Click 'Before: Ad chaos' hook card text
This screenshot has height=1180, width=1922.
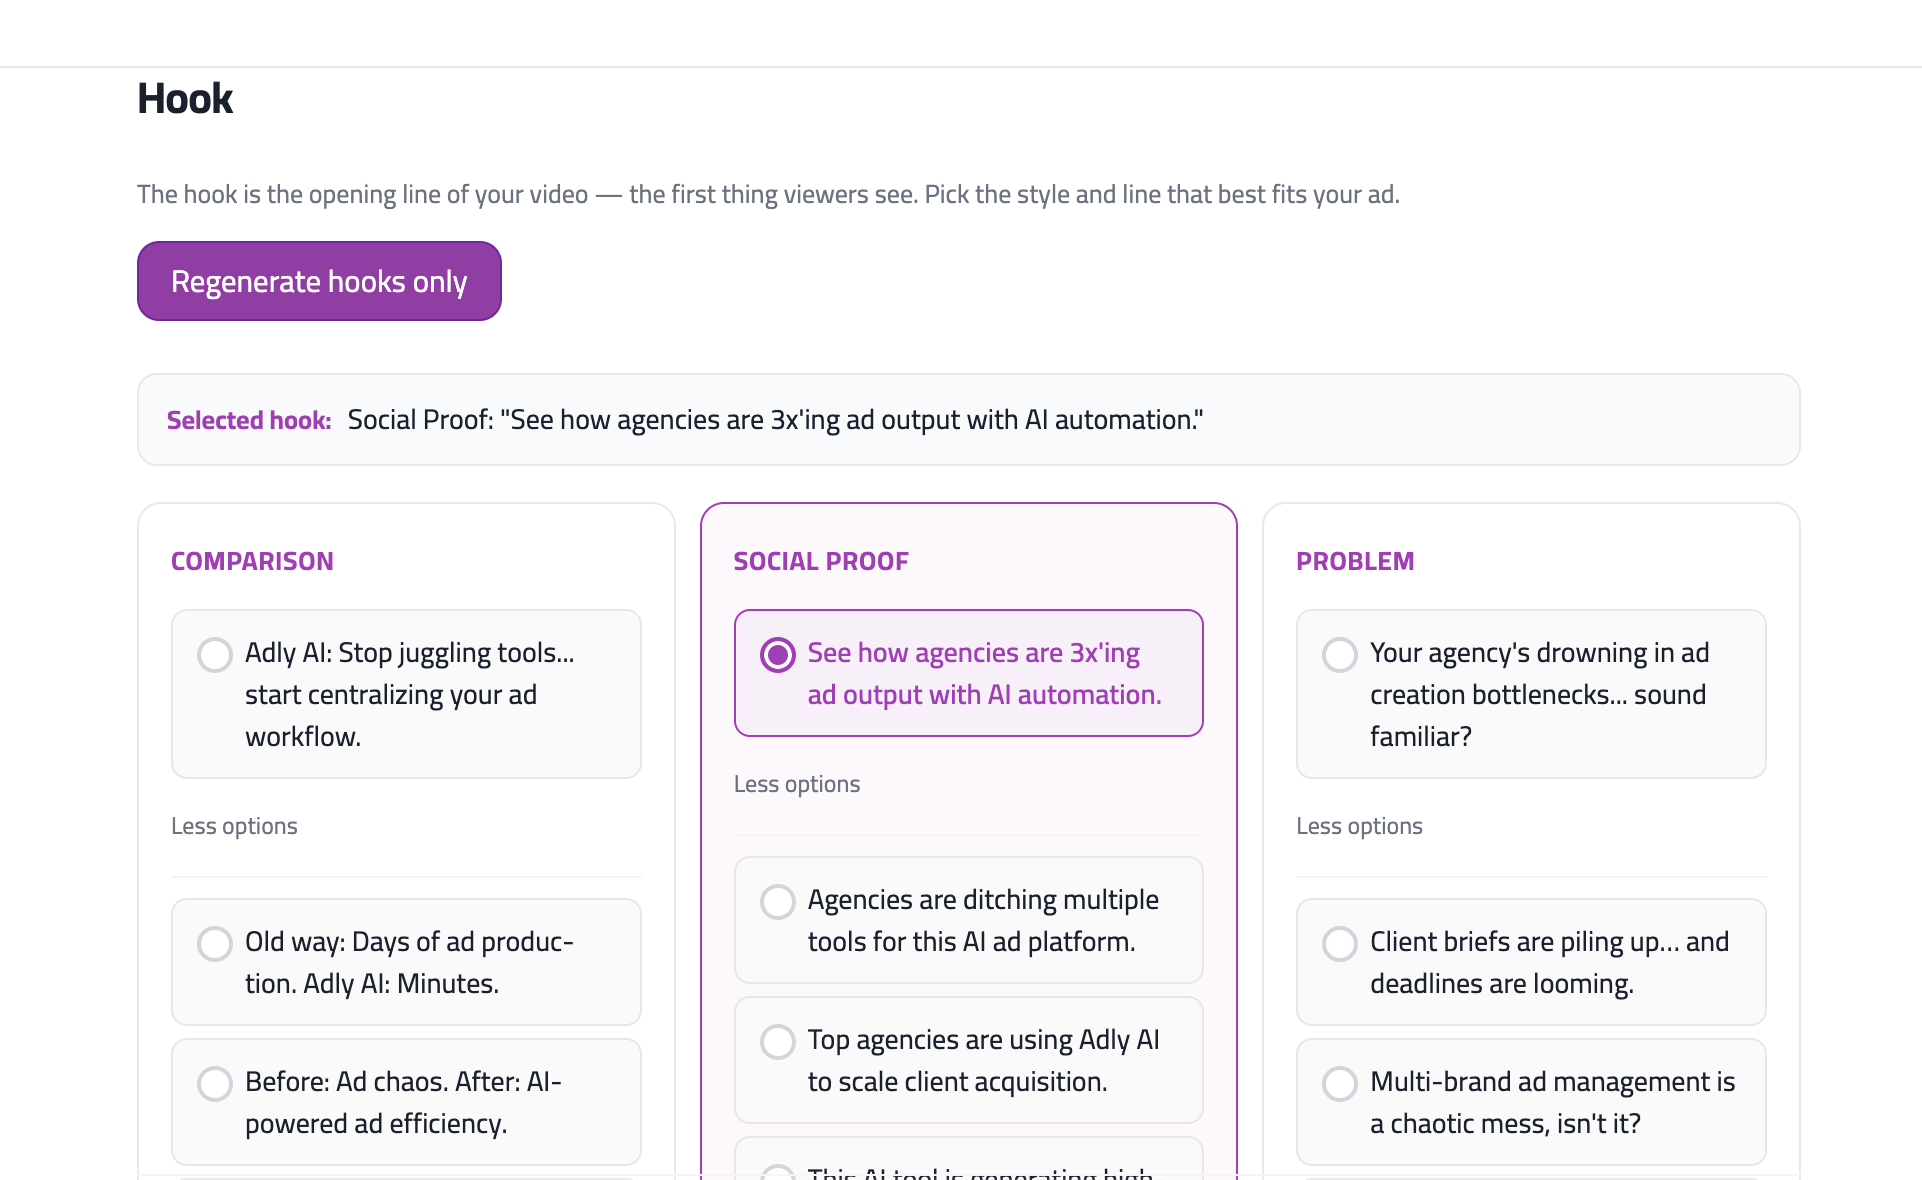click(x=403, y=1103)
